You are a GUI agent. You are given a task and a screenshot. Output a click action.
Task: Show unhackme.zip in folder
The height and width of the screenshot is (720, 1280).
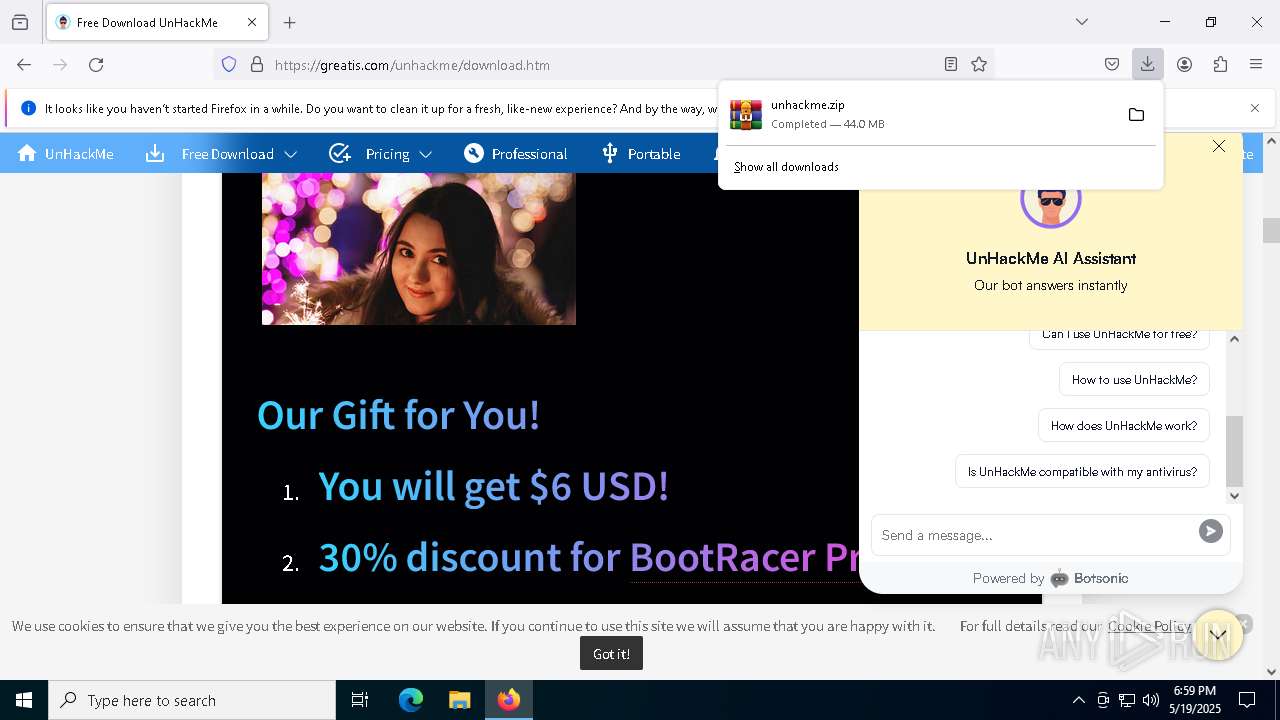coord(1136,115)
